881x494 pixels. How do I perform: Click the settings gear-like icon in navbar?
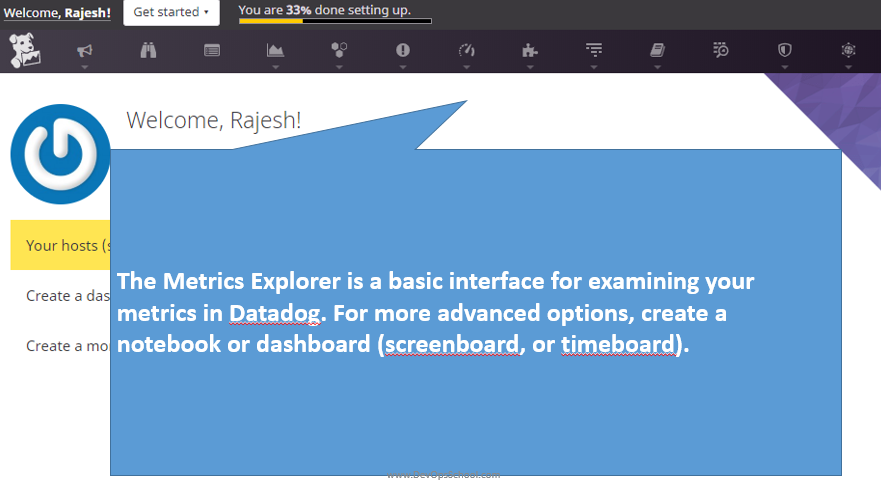coord(848,50)
